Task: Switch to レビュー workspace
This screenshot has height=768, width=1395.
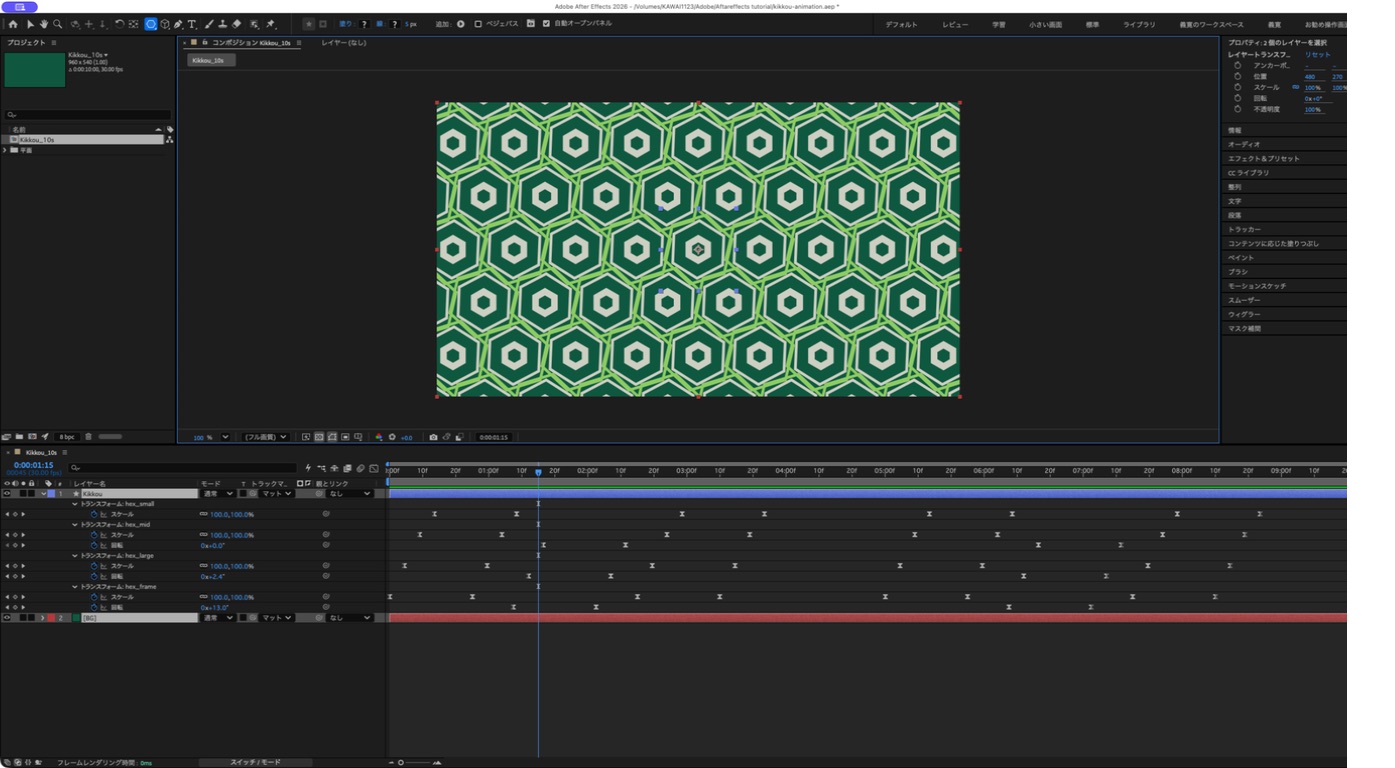Action: [955, 24]
